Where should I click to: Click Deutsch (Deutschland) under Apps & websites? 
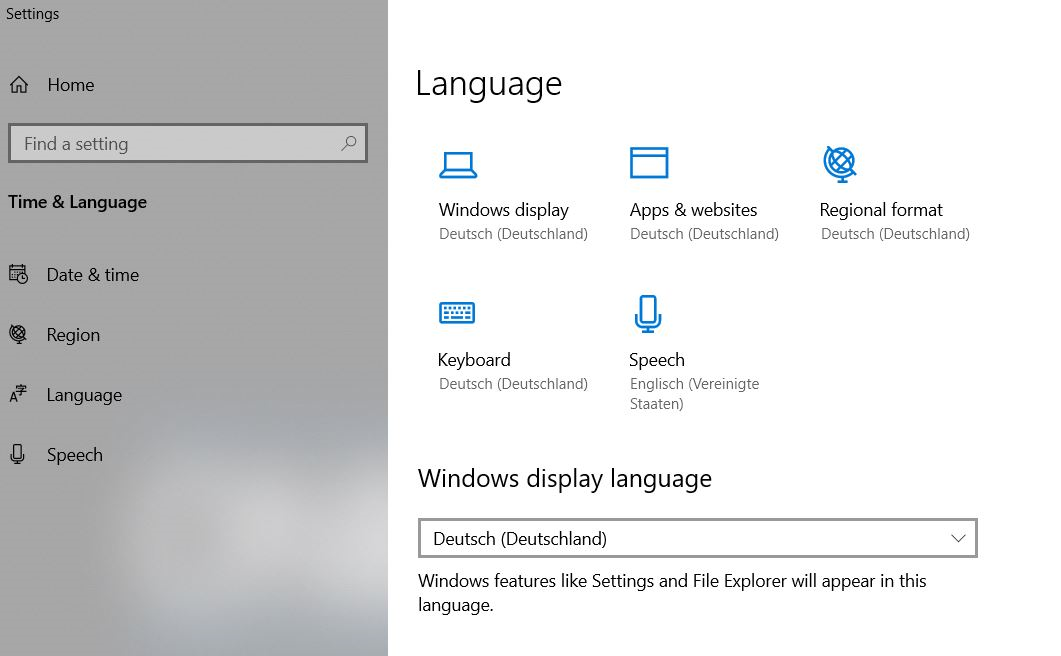tap(704, 234)
